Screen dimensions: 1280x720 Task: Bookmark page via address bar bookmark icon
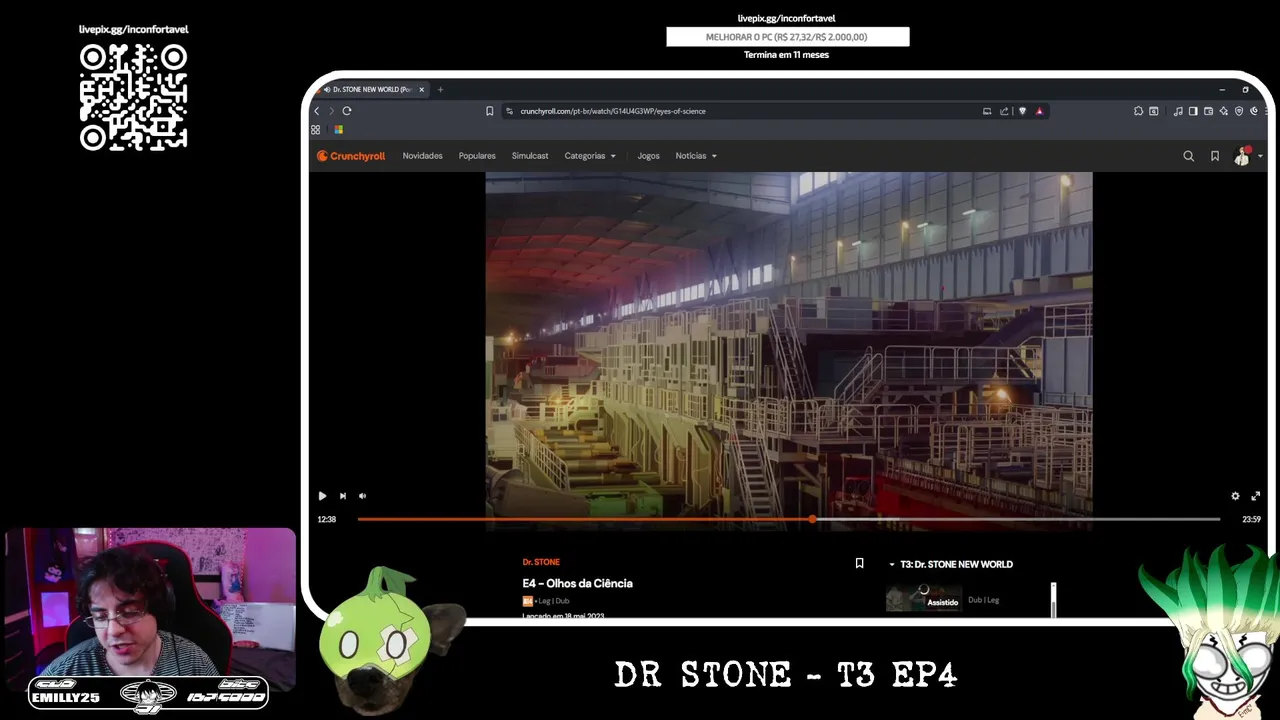point(489,111)
